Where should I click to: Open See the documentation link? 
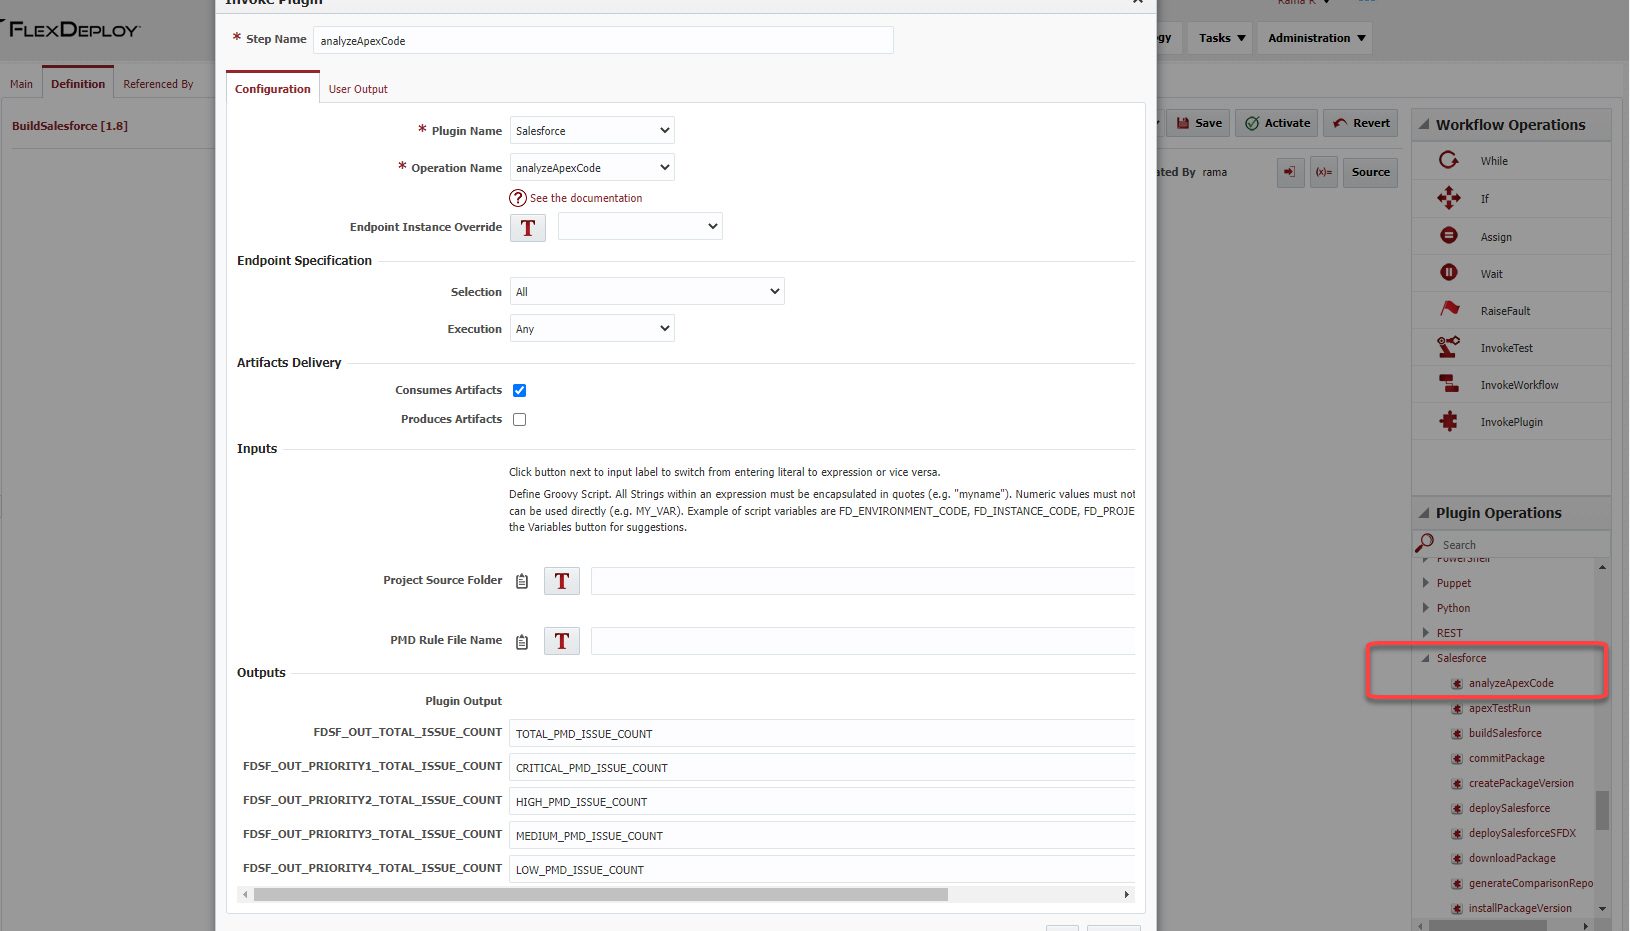tap(586, 198)
